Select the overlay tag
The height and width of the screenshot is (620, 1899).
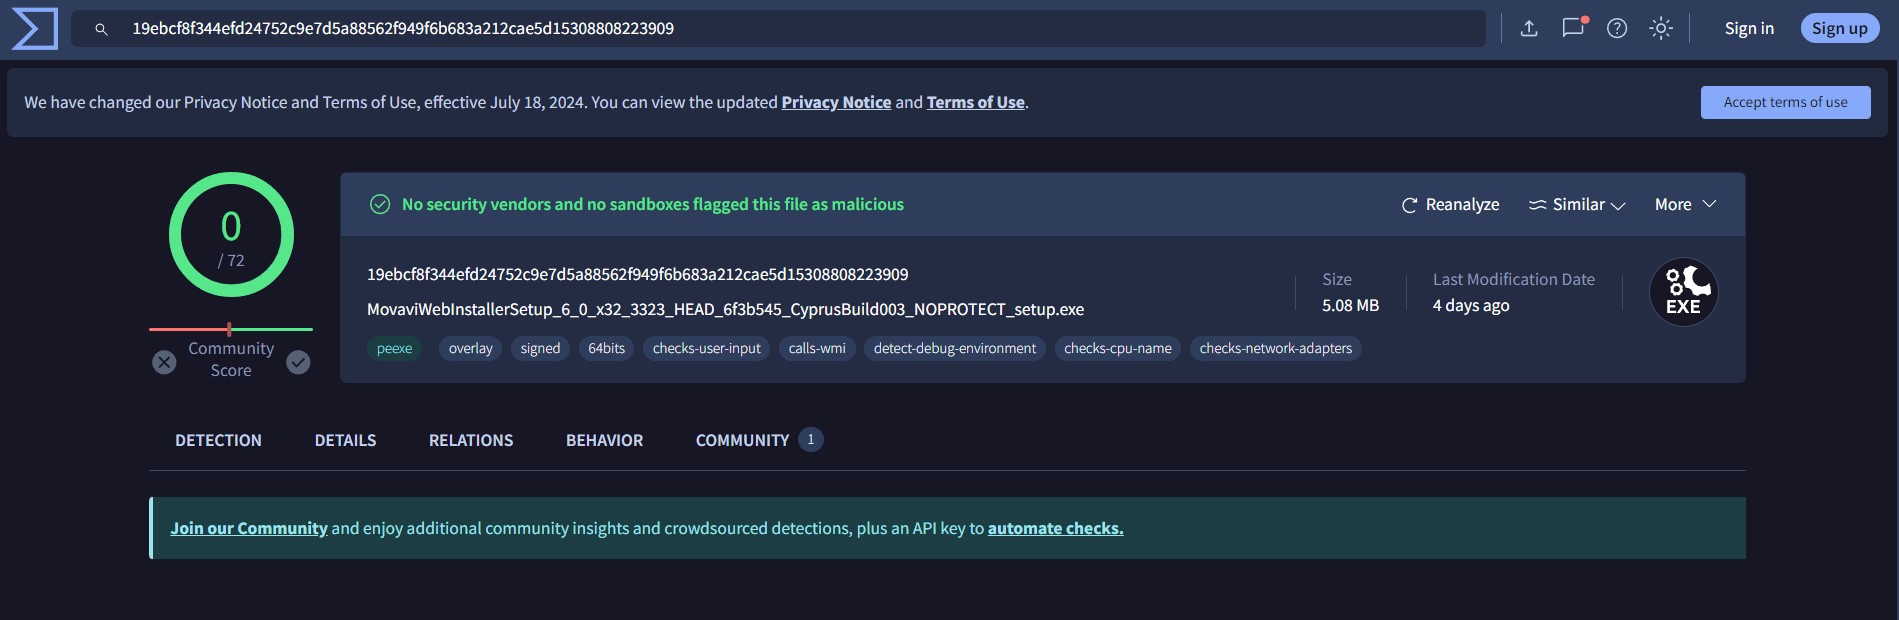click(470, 348)
